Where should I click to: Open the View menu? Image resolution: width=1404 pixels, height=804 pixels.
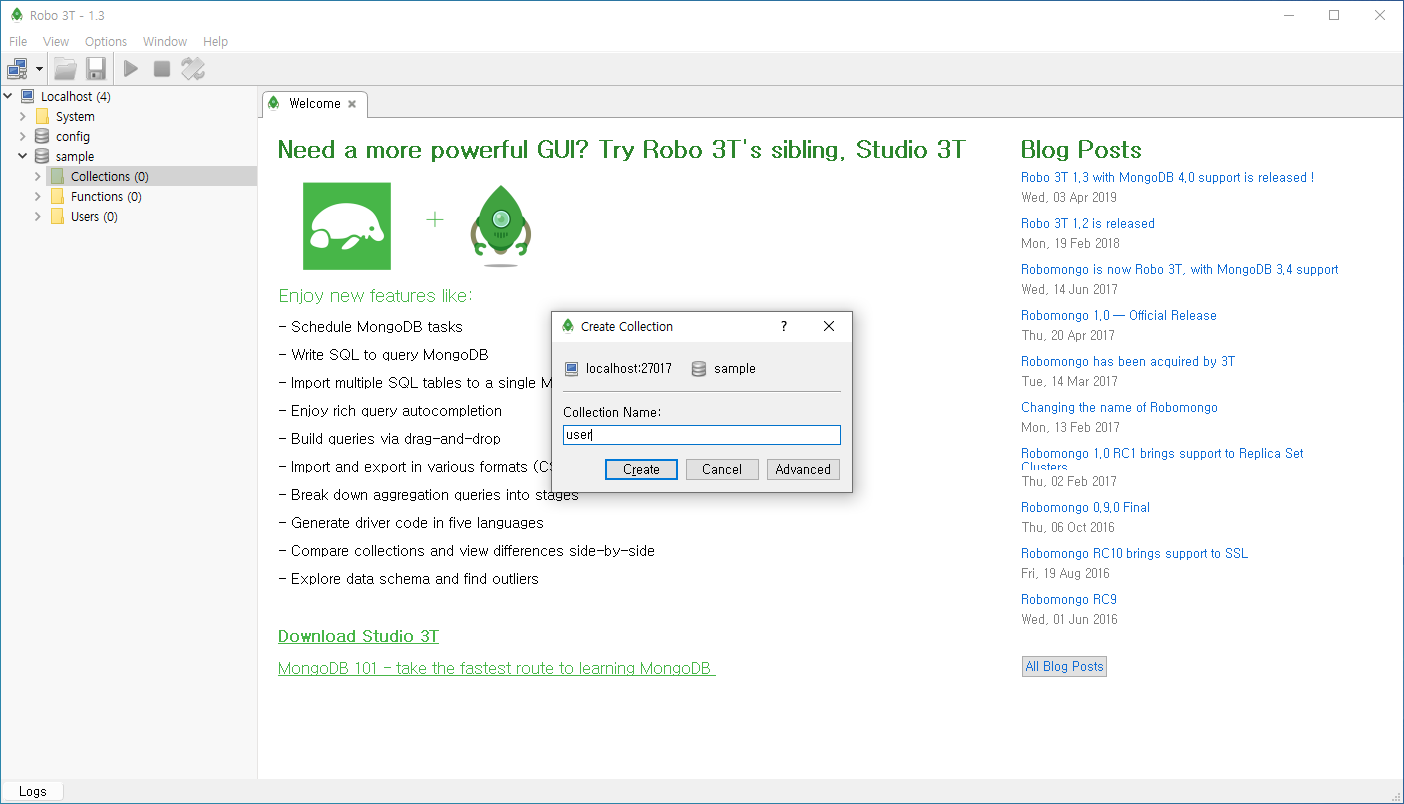[56, 41]
